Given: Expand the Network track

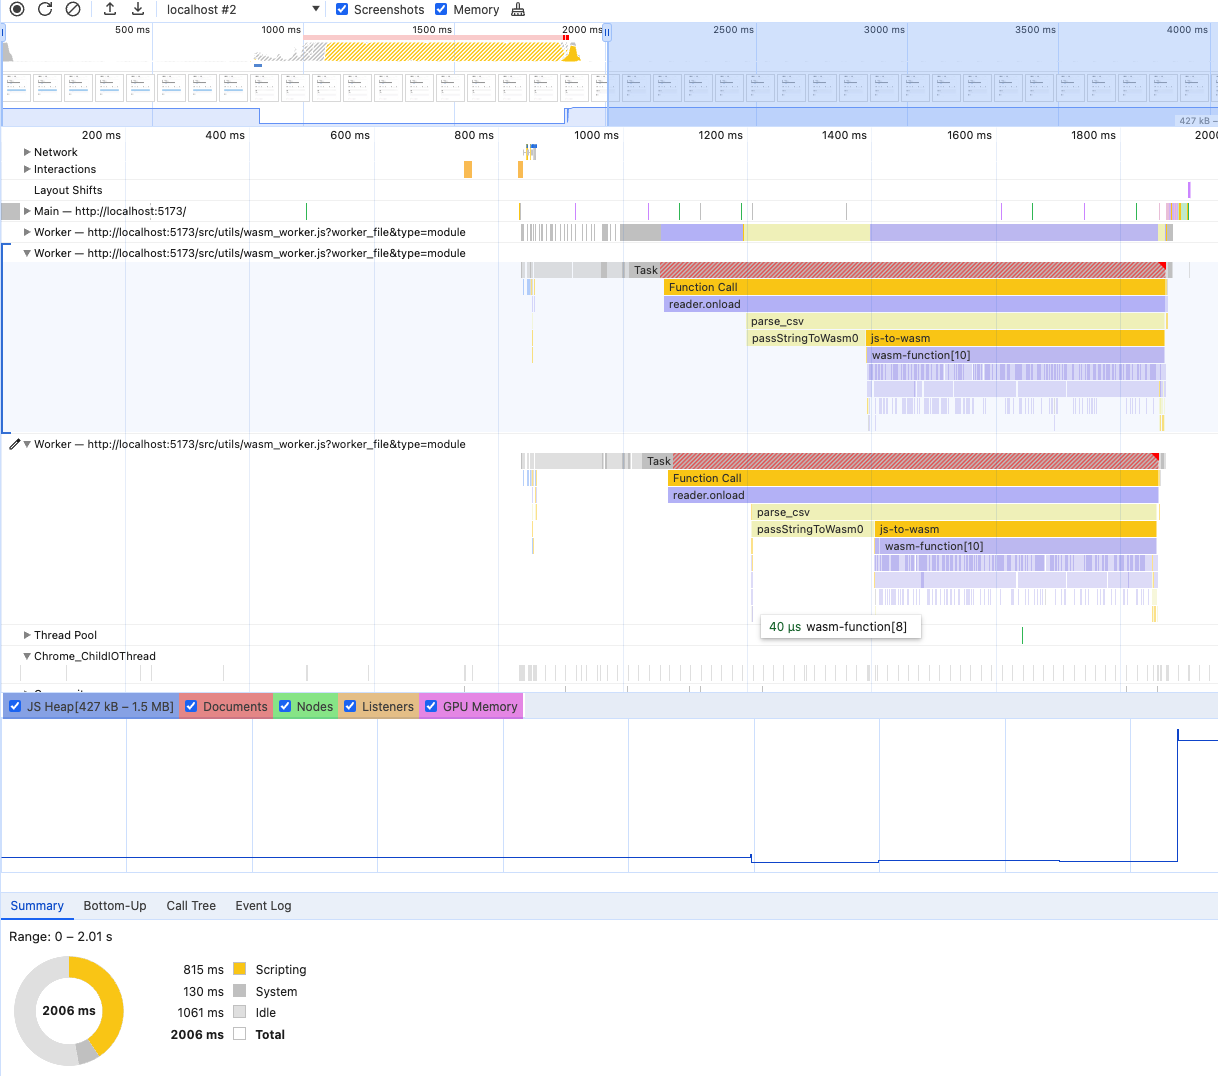Looking at the screenshot, I should click(27, 152).
